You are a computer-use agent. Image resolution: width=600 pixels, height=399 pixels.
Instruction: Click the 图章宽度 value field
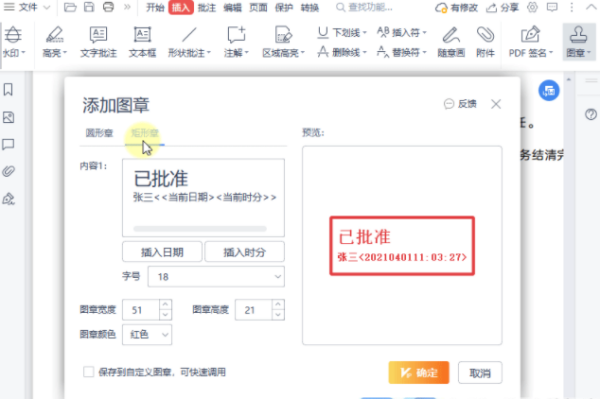(x=140, y=309)
